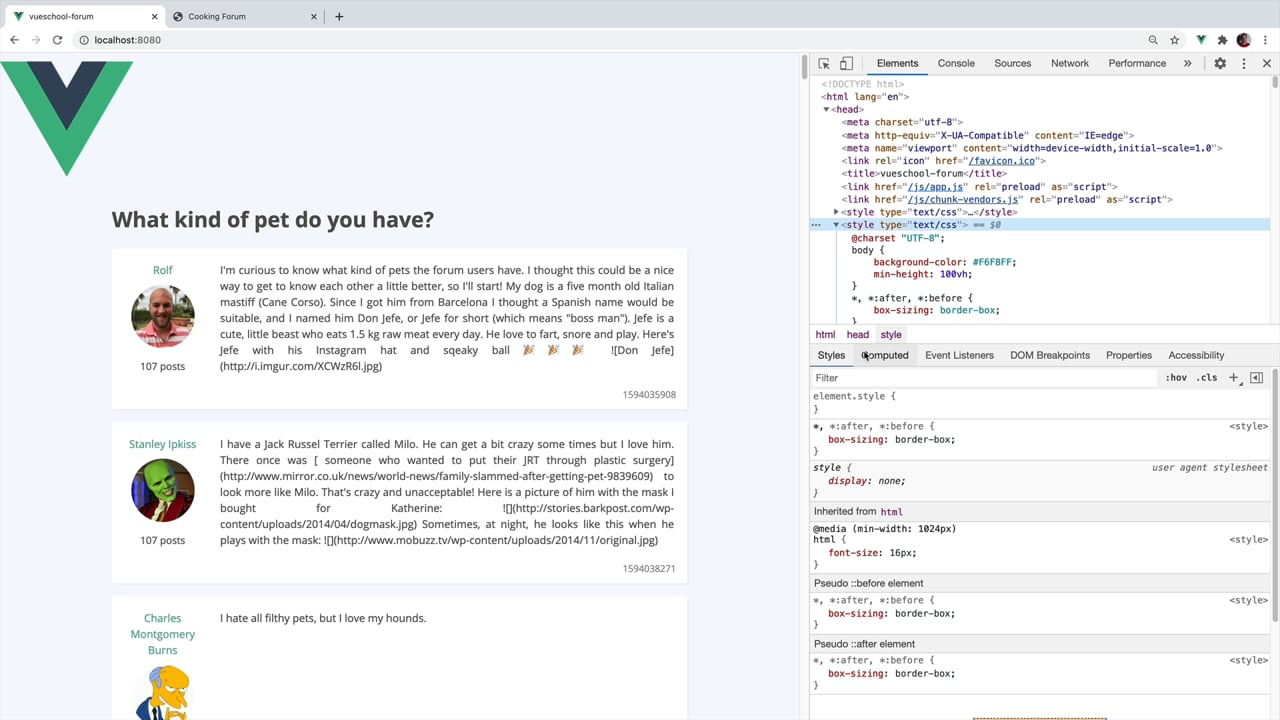Click Rolf's avatar photo
This screenshot has height=720, width=1280.
[x=163, y=316]
